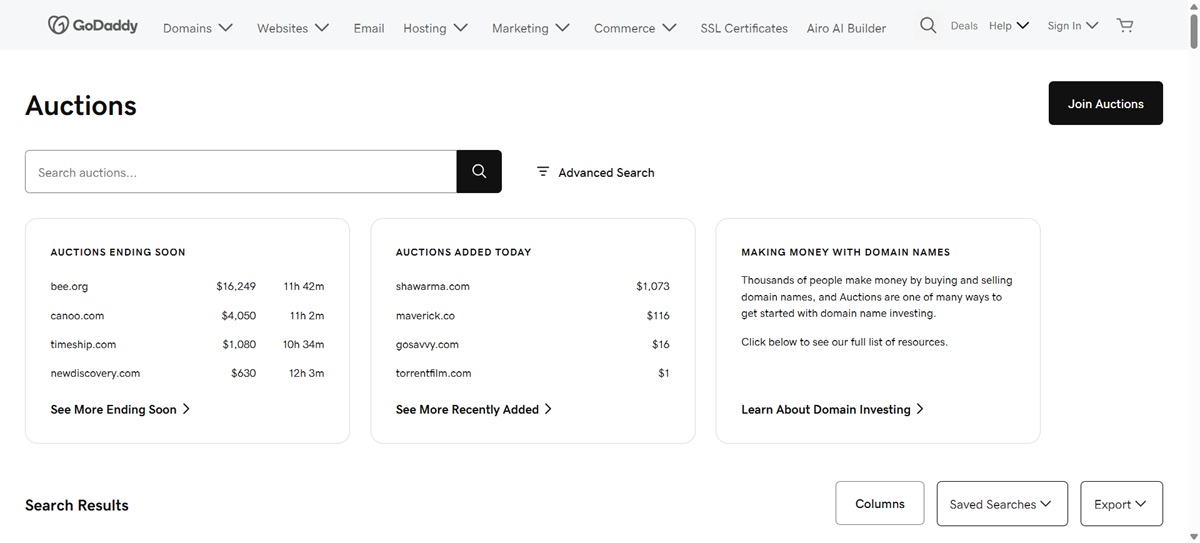Click the Auctions Added Today heading
The height and width of the screenshot is (543, 1200).
point(463,252)
